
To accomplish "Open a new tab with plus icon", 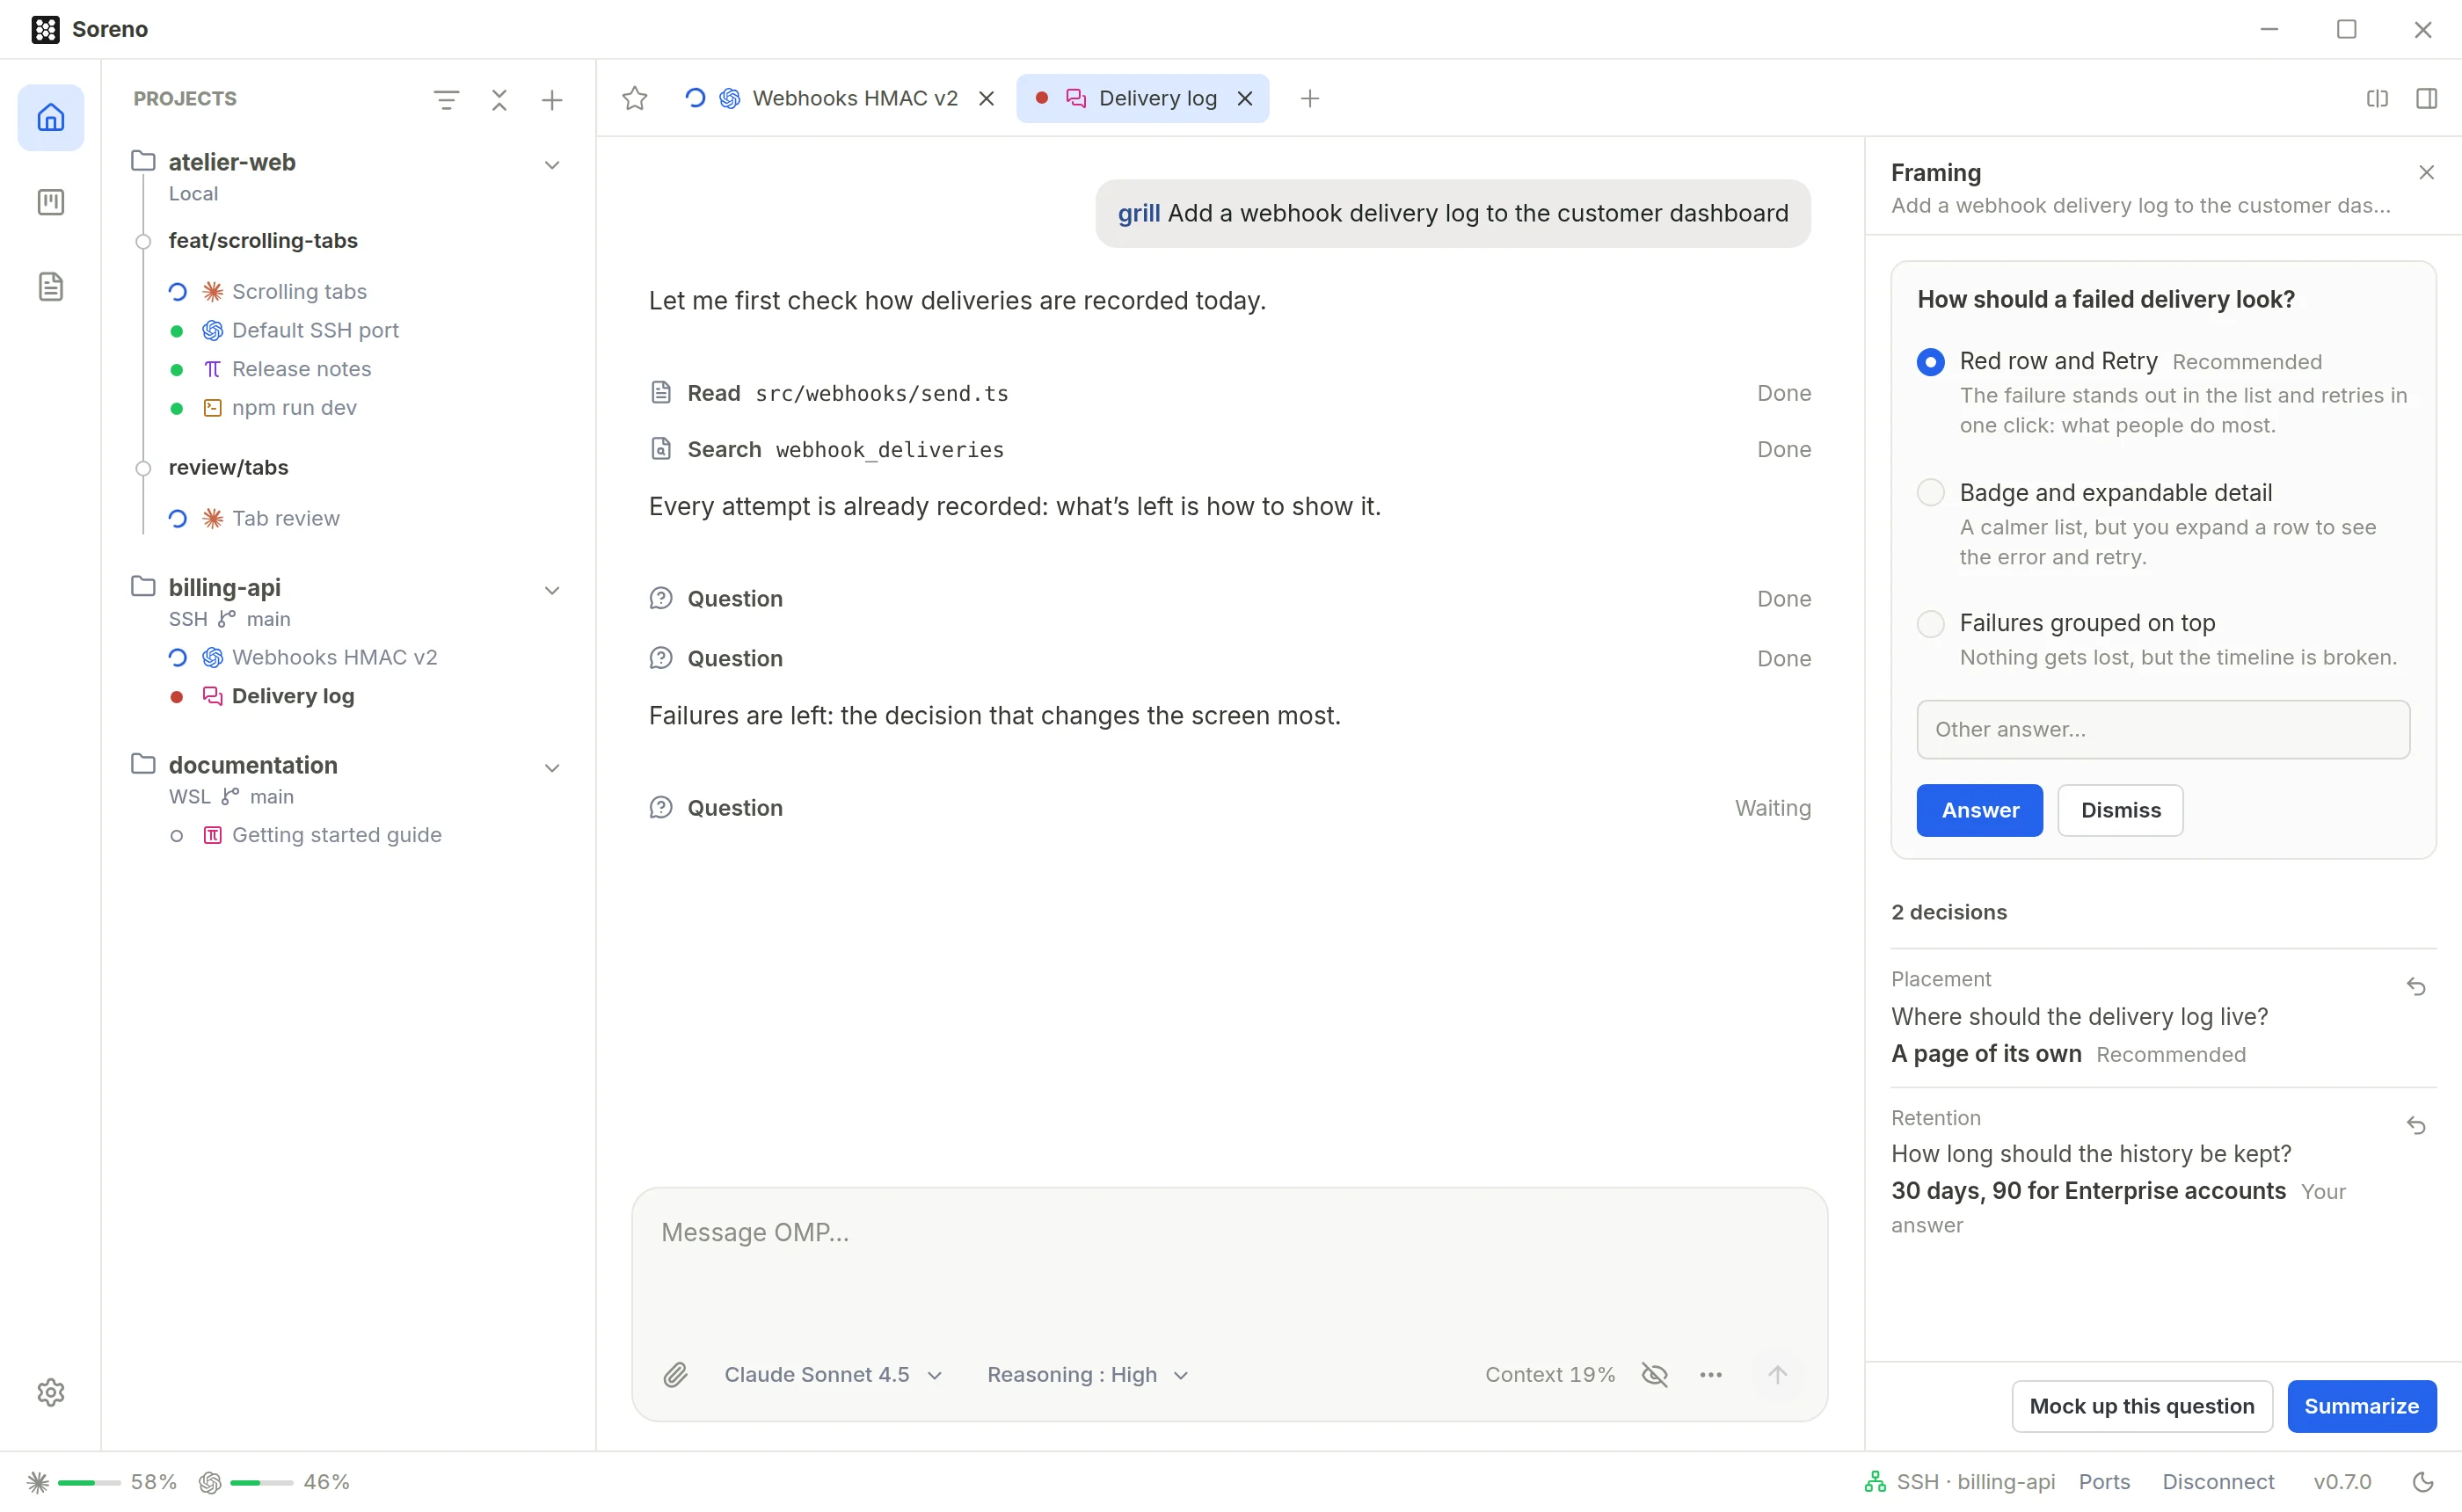I will (x=1310, y=98).
